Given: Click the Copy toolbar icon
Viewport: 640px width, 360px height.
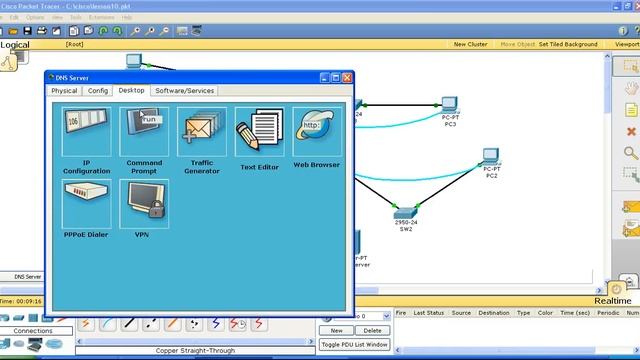Looking at the screenshot, I should point(74,31).
